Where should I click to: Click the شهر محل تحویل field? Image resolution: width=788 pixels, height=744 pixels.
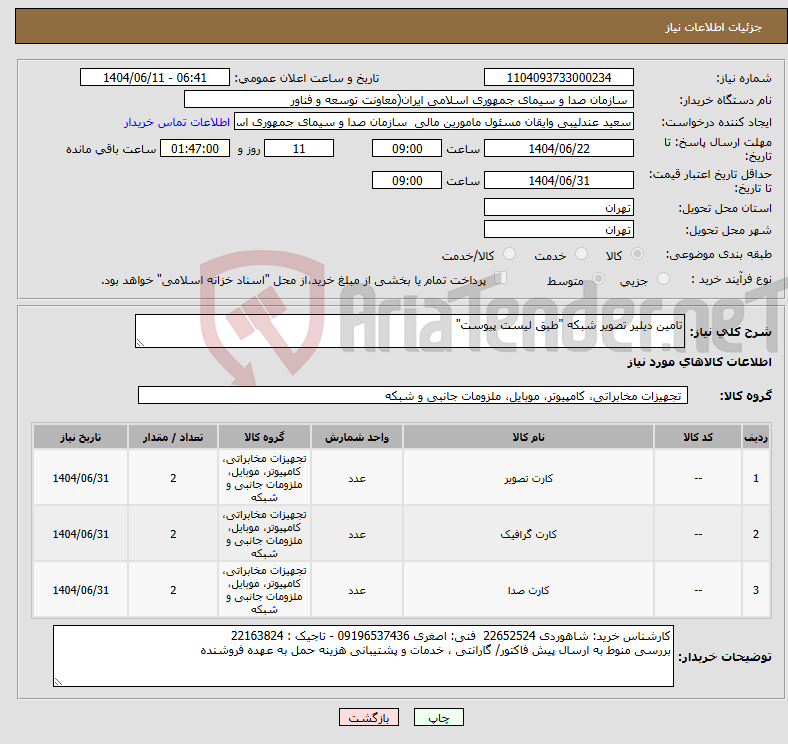[x=558, y=230]
